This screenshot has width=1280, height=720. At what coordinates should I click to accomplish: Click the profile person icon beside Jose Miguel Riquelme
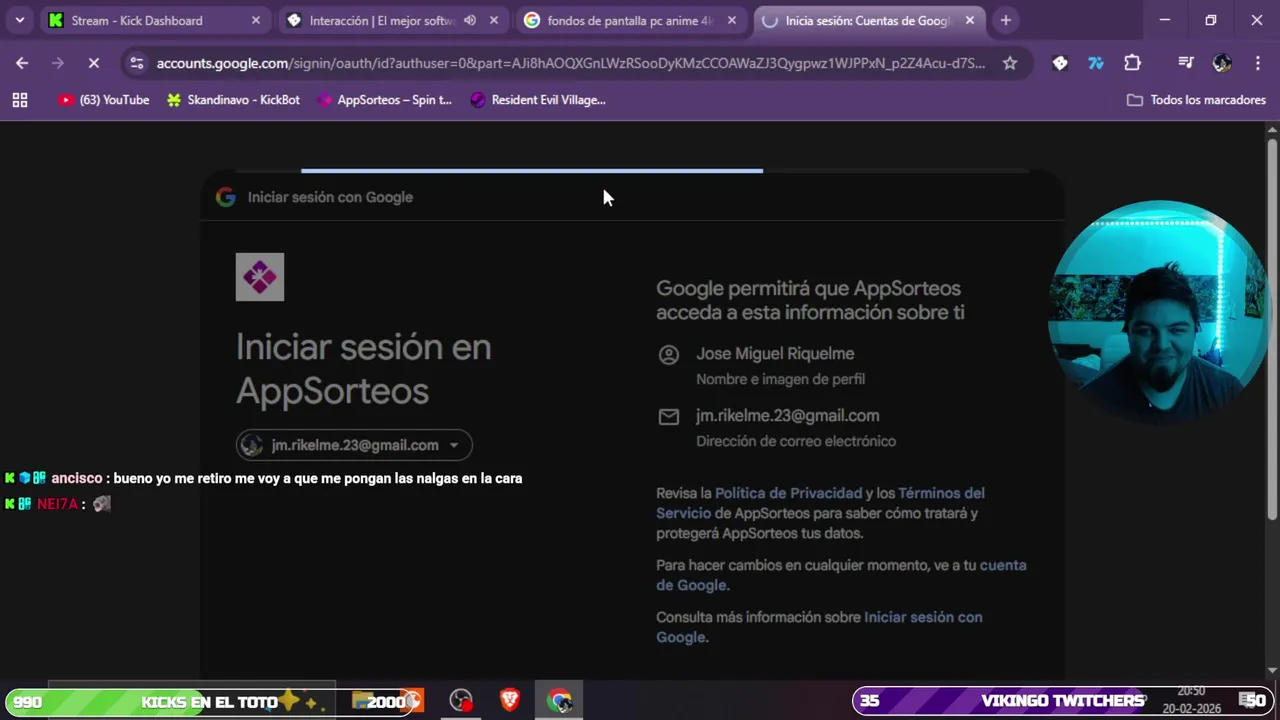point(669,354)
